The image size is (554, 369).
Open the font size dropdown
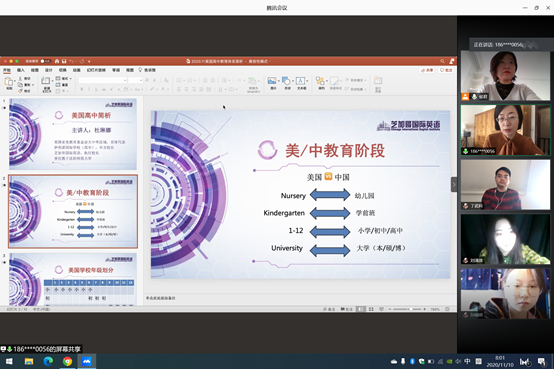point(135,81)
